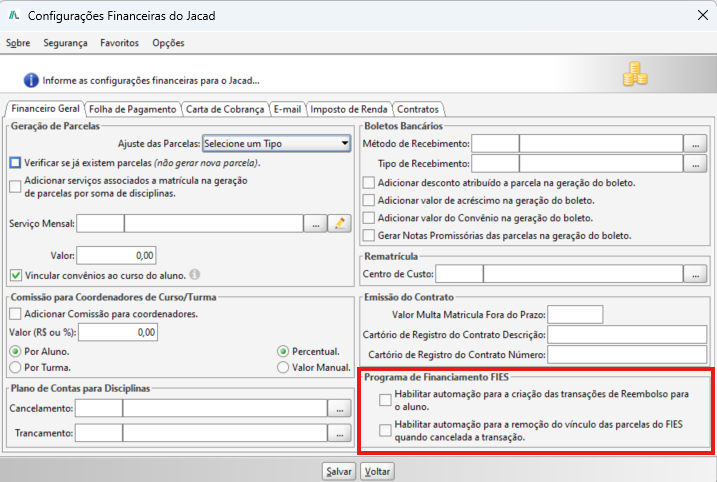
Task: Open Serviço Mensal lookup ellipsis button
Action: click(316, 224)
